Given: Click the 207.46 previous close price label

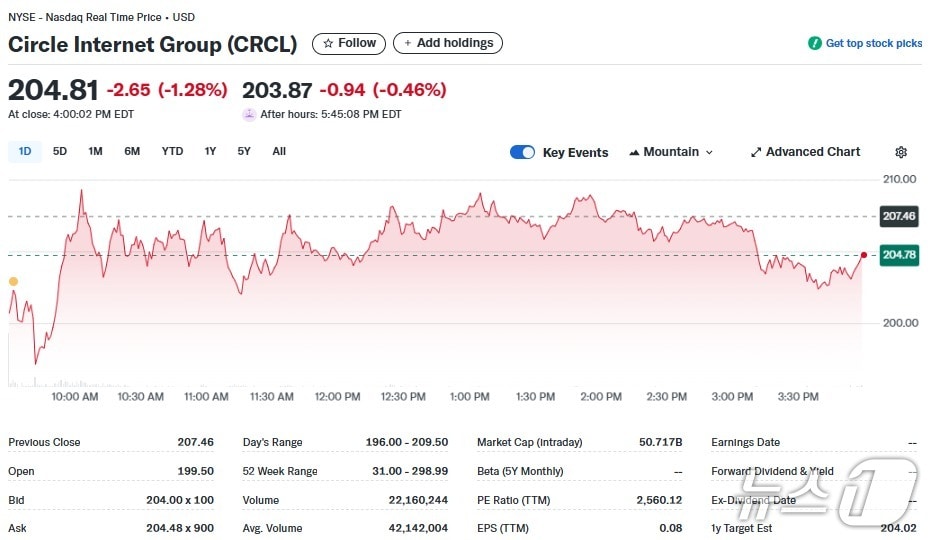Looking at the screenshot, I should point(898,216).
